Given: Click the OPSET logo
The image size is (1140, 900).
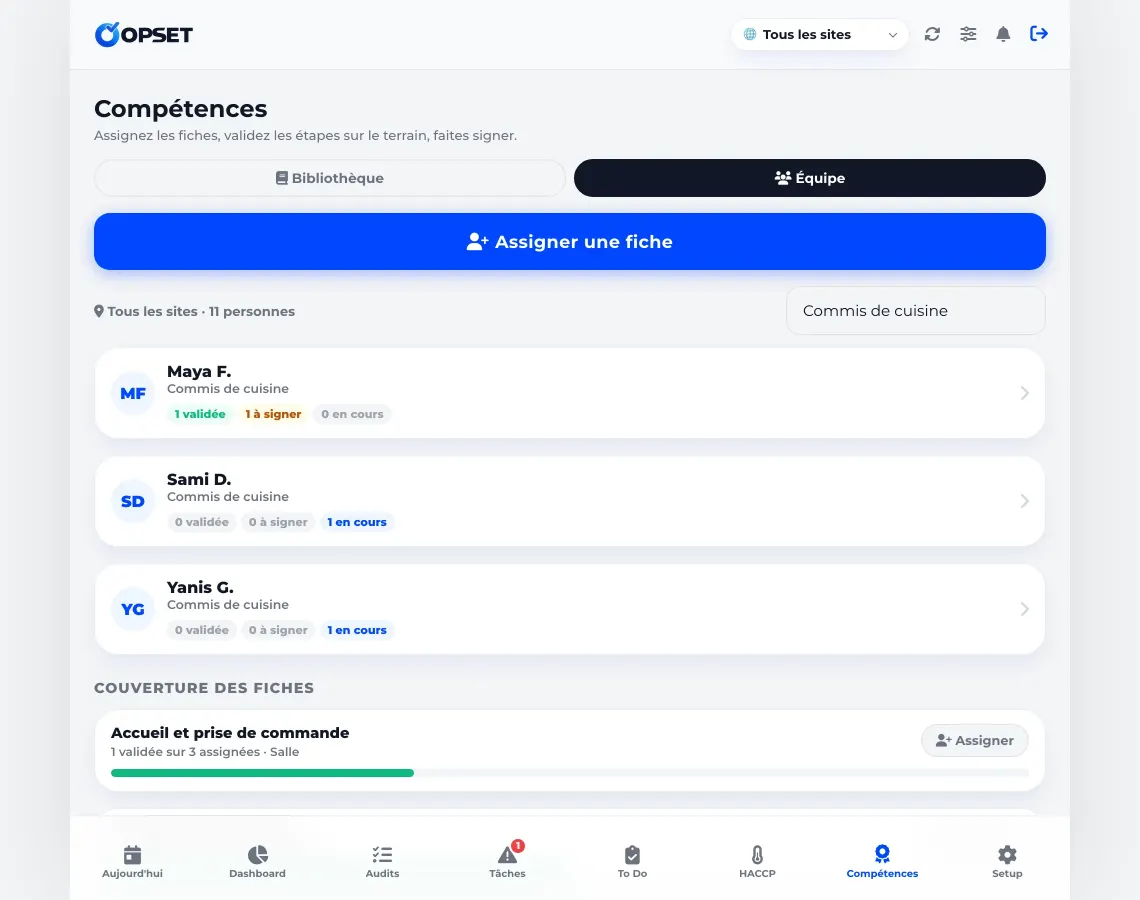Looking at the screenshot, I should point(144,34).
